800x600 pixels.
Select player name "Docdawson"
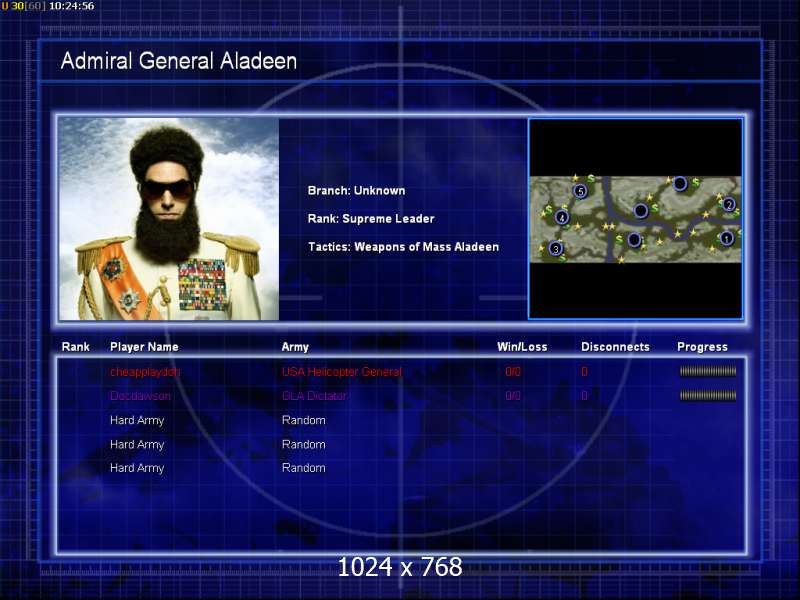tap(140, 396)
